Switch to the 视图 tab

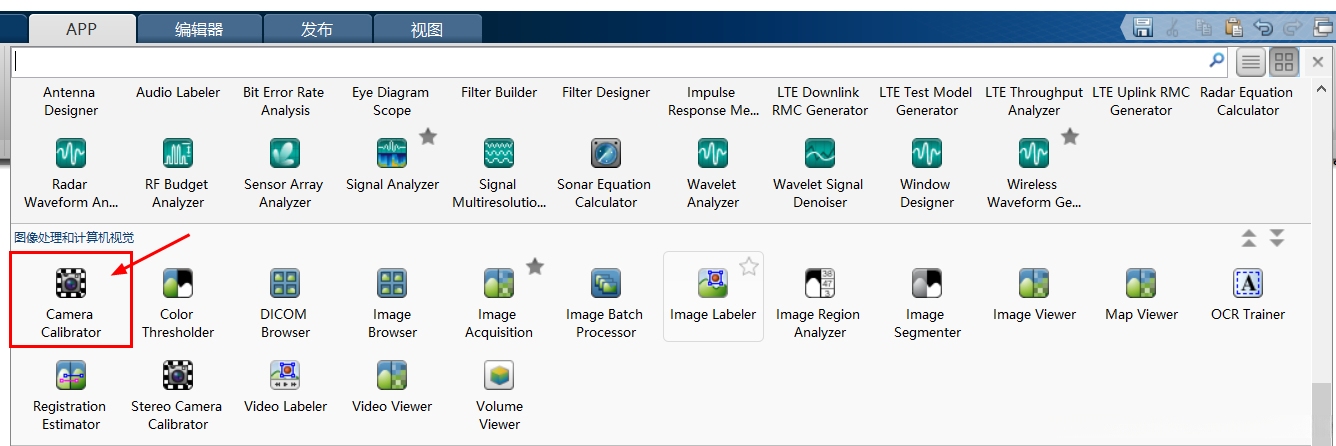click(427, 29)
